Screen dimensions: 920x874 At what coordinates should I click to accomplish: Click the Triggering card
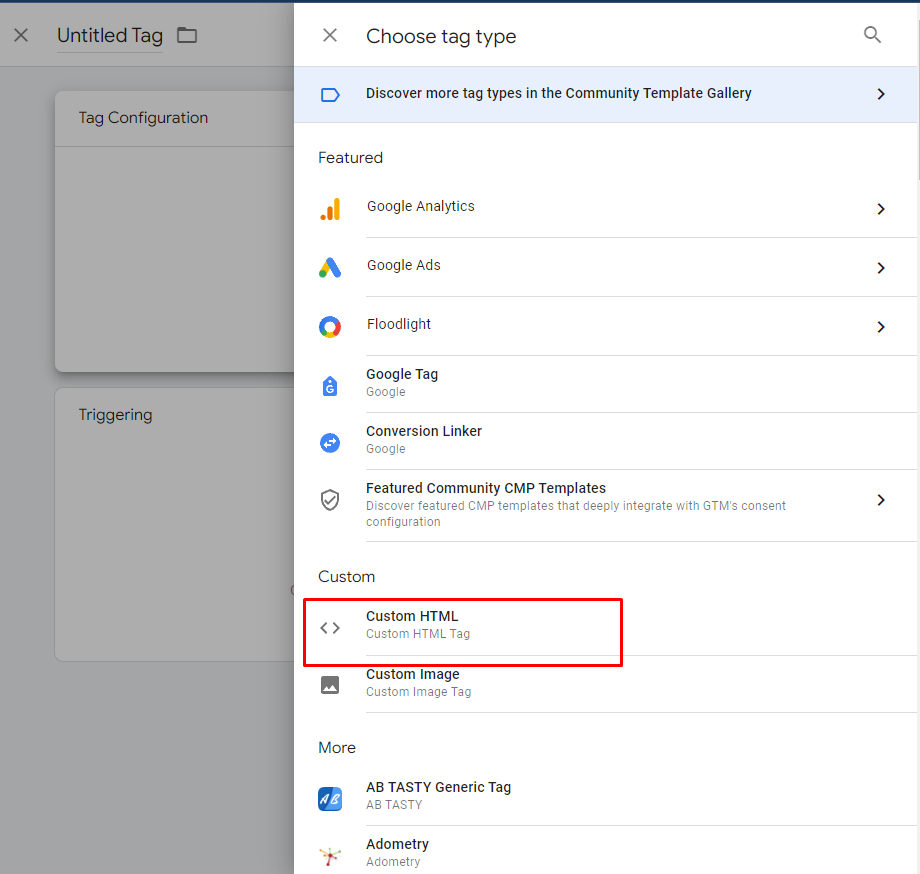click(x=174, y=524)
